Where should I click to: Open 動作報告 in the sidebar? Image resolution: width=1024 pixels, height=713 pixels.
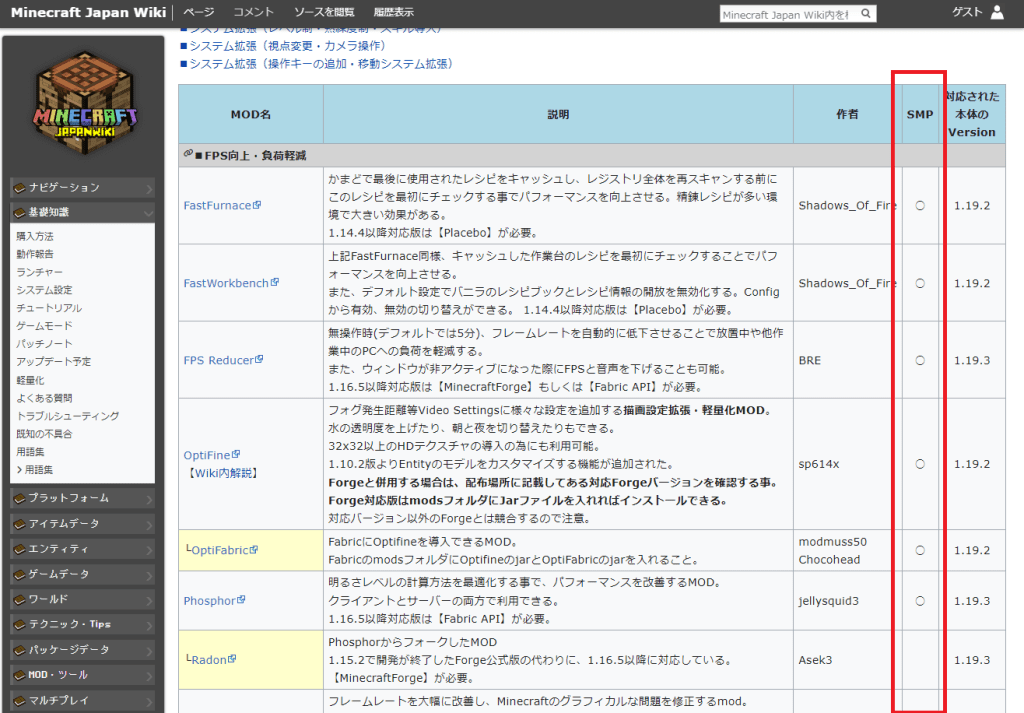pyautogui.click(x=35, y=254)
